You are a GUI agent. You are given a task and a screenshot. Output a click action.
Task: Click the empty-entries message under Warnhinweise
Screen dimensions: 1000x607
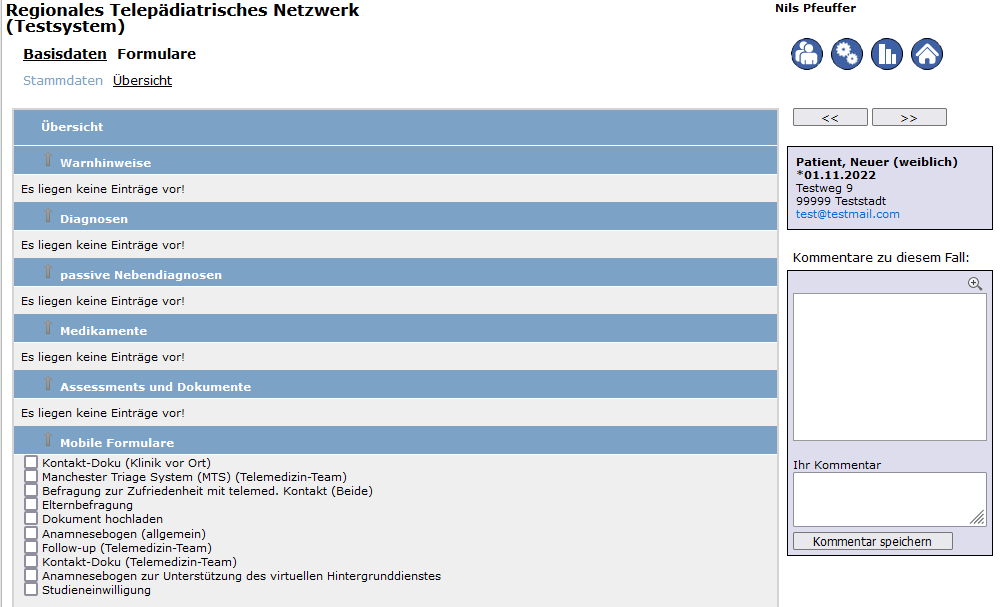(103, 189)
